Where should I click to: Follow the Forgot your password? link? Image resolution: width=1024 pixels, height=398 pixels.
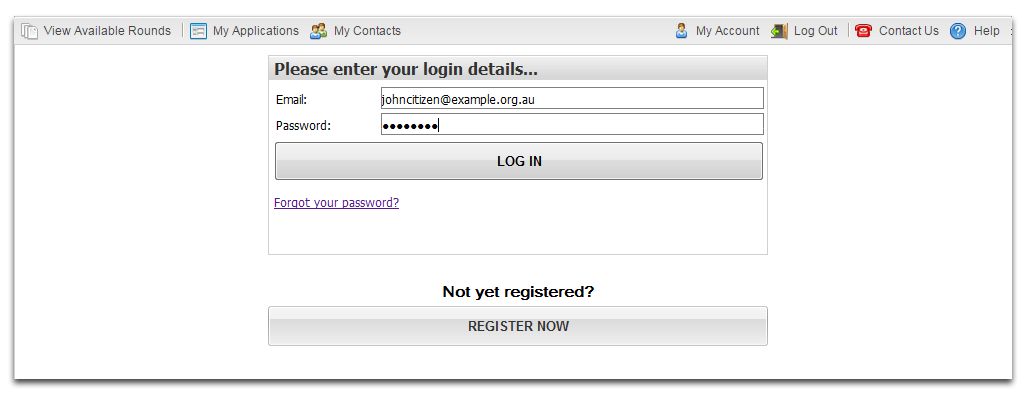(336, 203)
